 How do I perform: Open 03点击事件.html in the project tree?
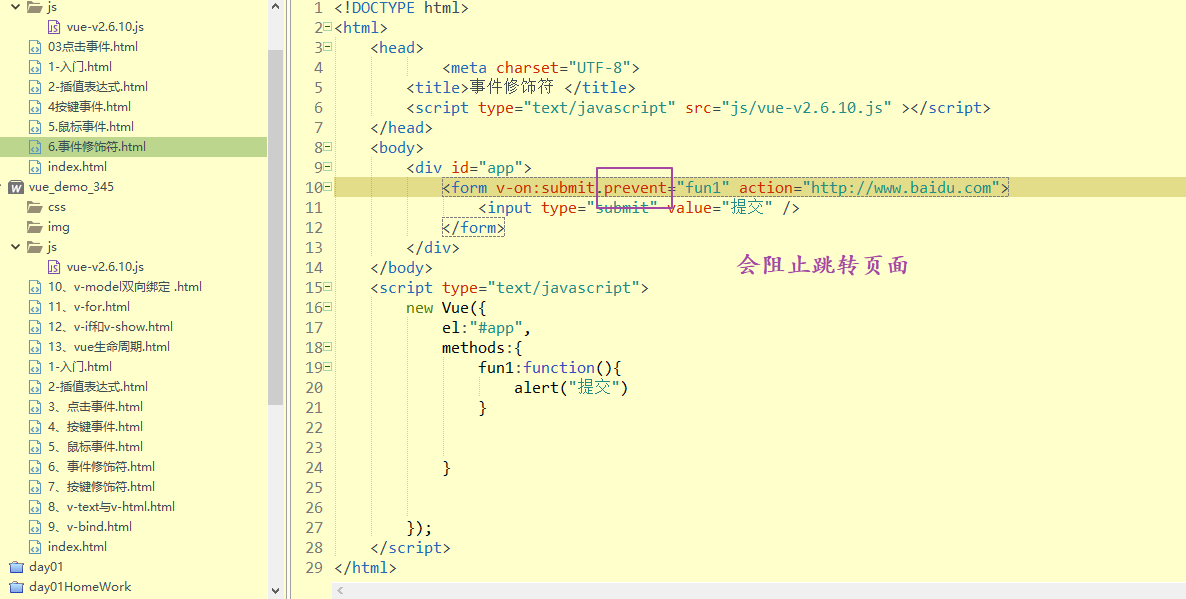click(93, 47)
